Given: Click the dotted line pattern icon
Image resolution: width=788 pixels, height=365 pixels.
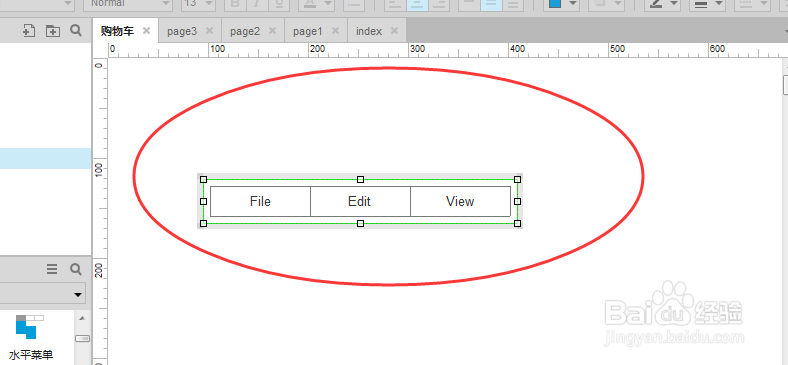Looking at the screenshot, I should (745, 4).
